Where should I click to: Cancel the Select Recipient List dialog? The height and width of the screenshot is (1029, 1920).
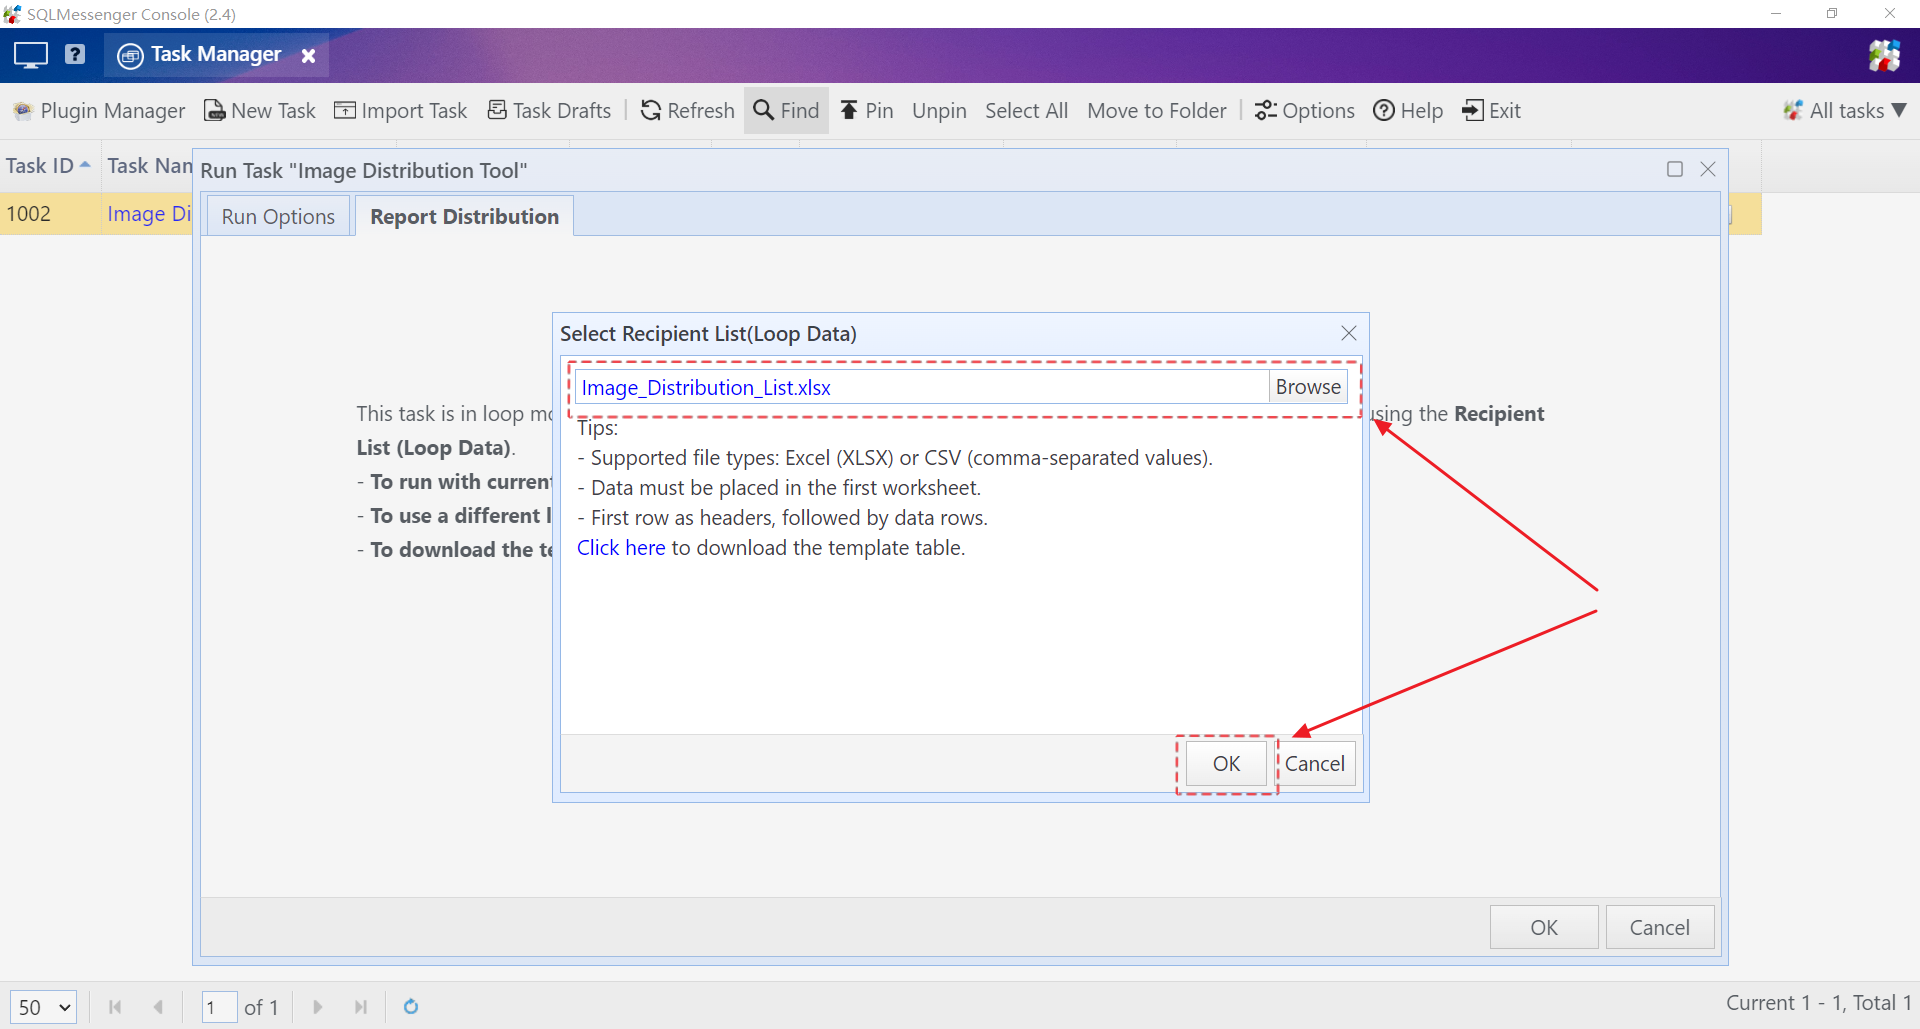click(1315, 764)
